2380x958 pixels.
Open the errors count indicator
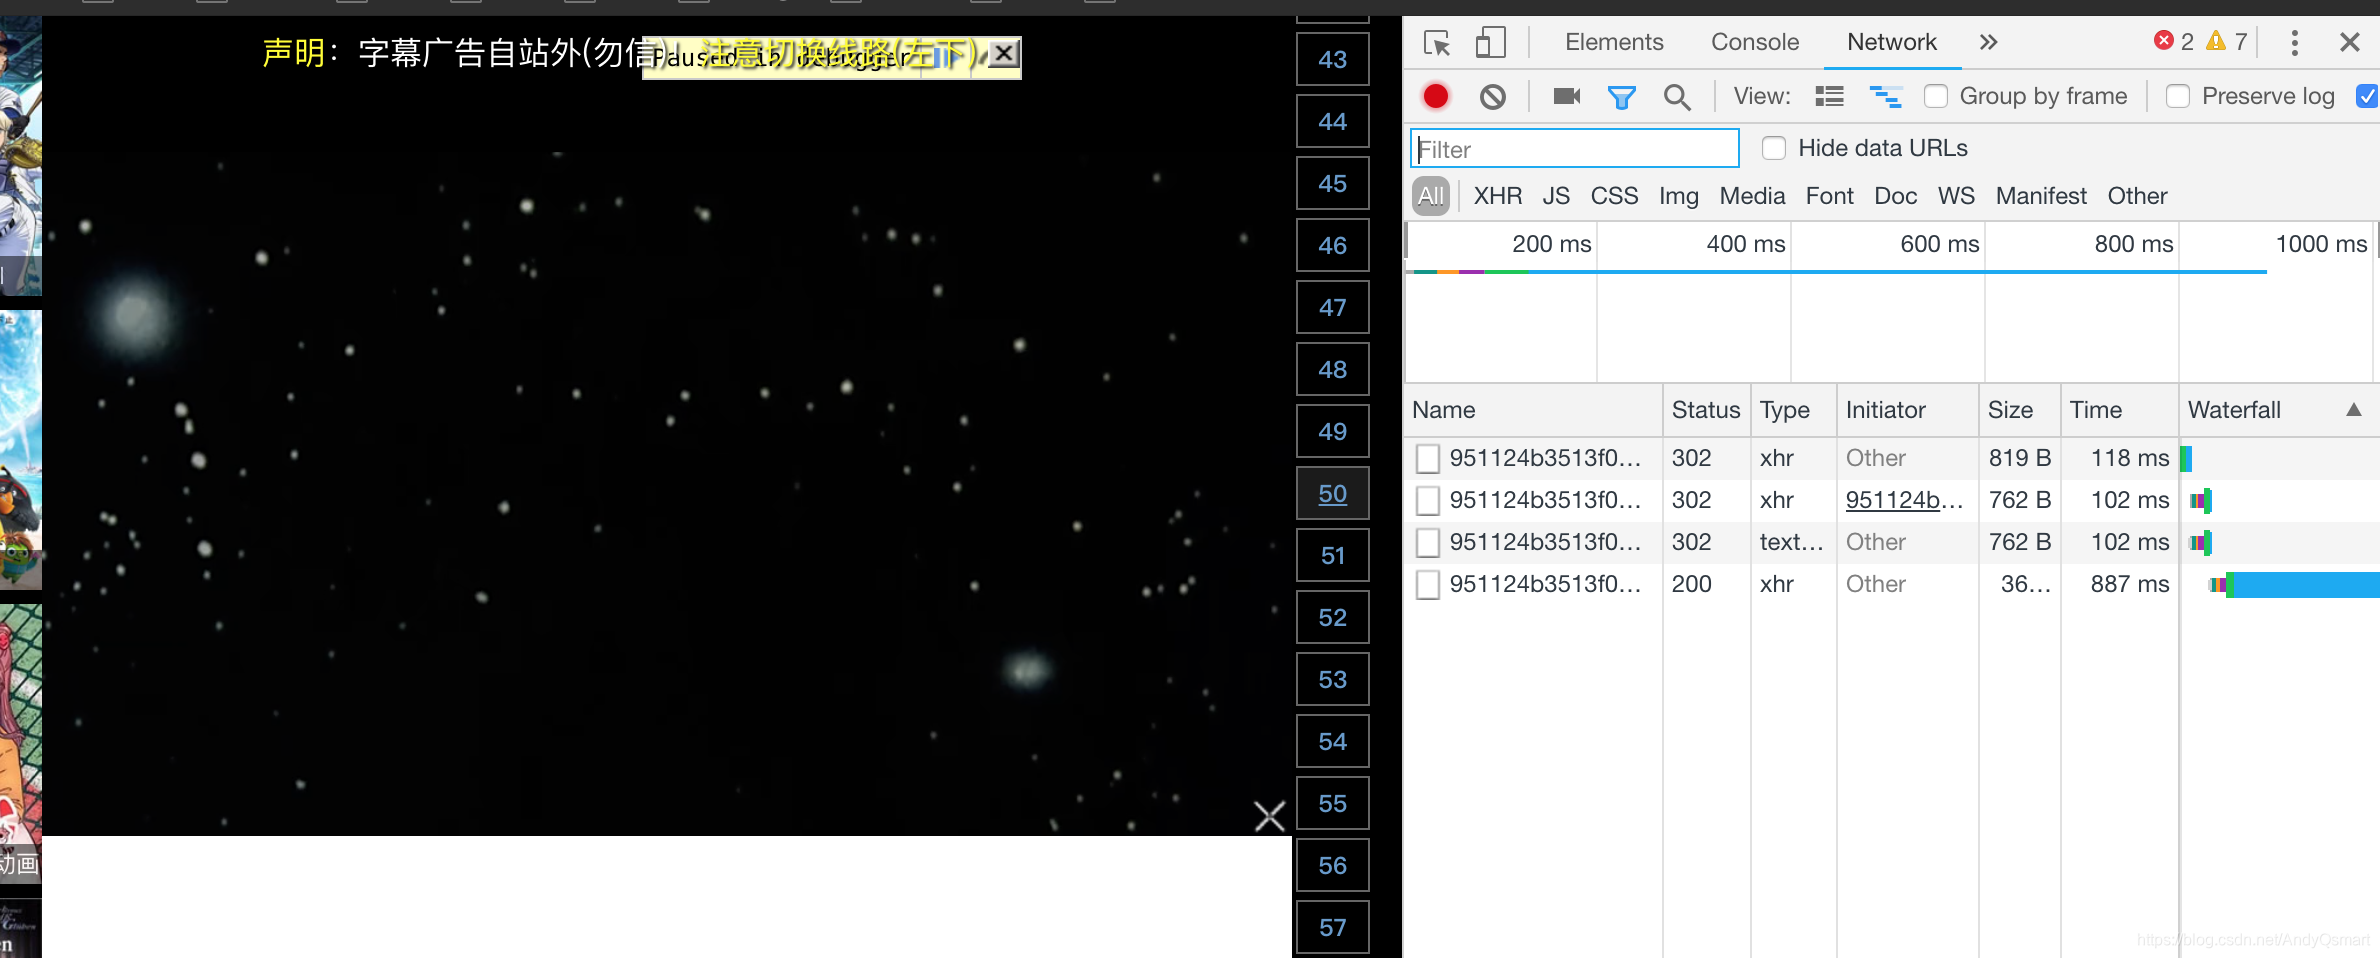(x=2174, y=41)
